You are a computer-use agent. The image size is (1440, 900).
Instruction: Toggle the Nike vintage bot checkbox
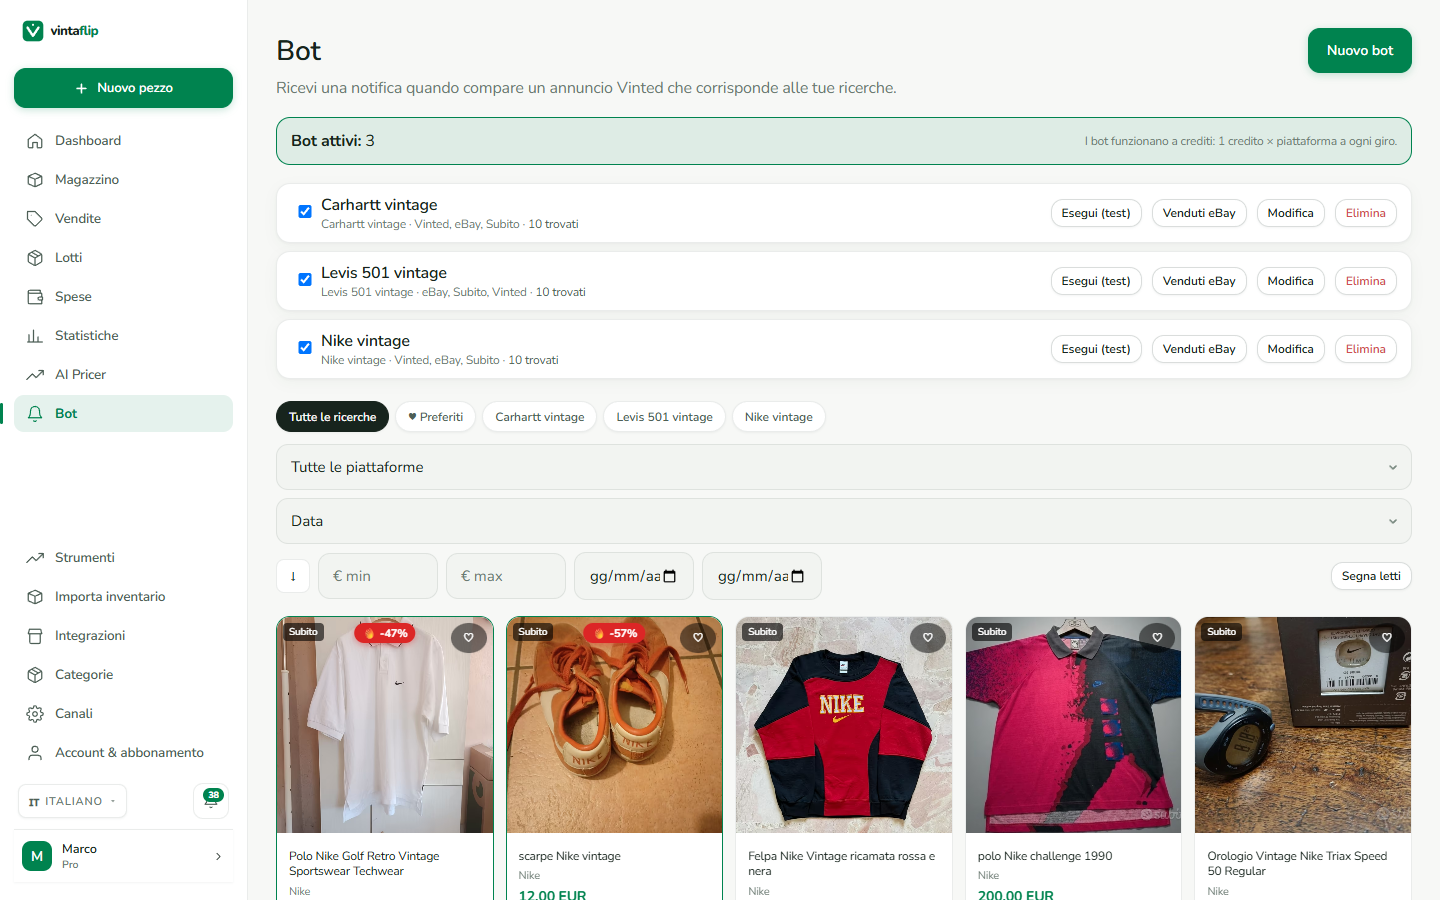point(305,348)
